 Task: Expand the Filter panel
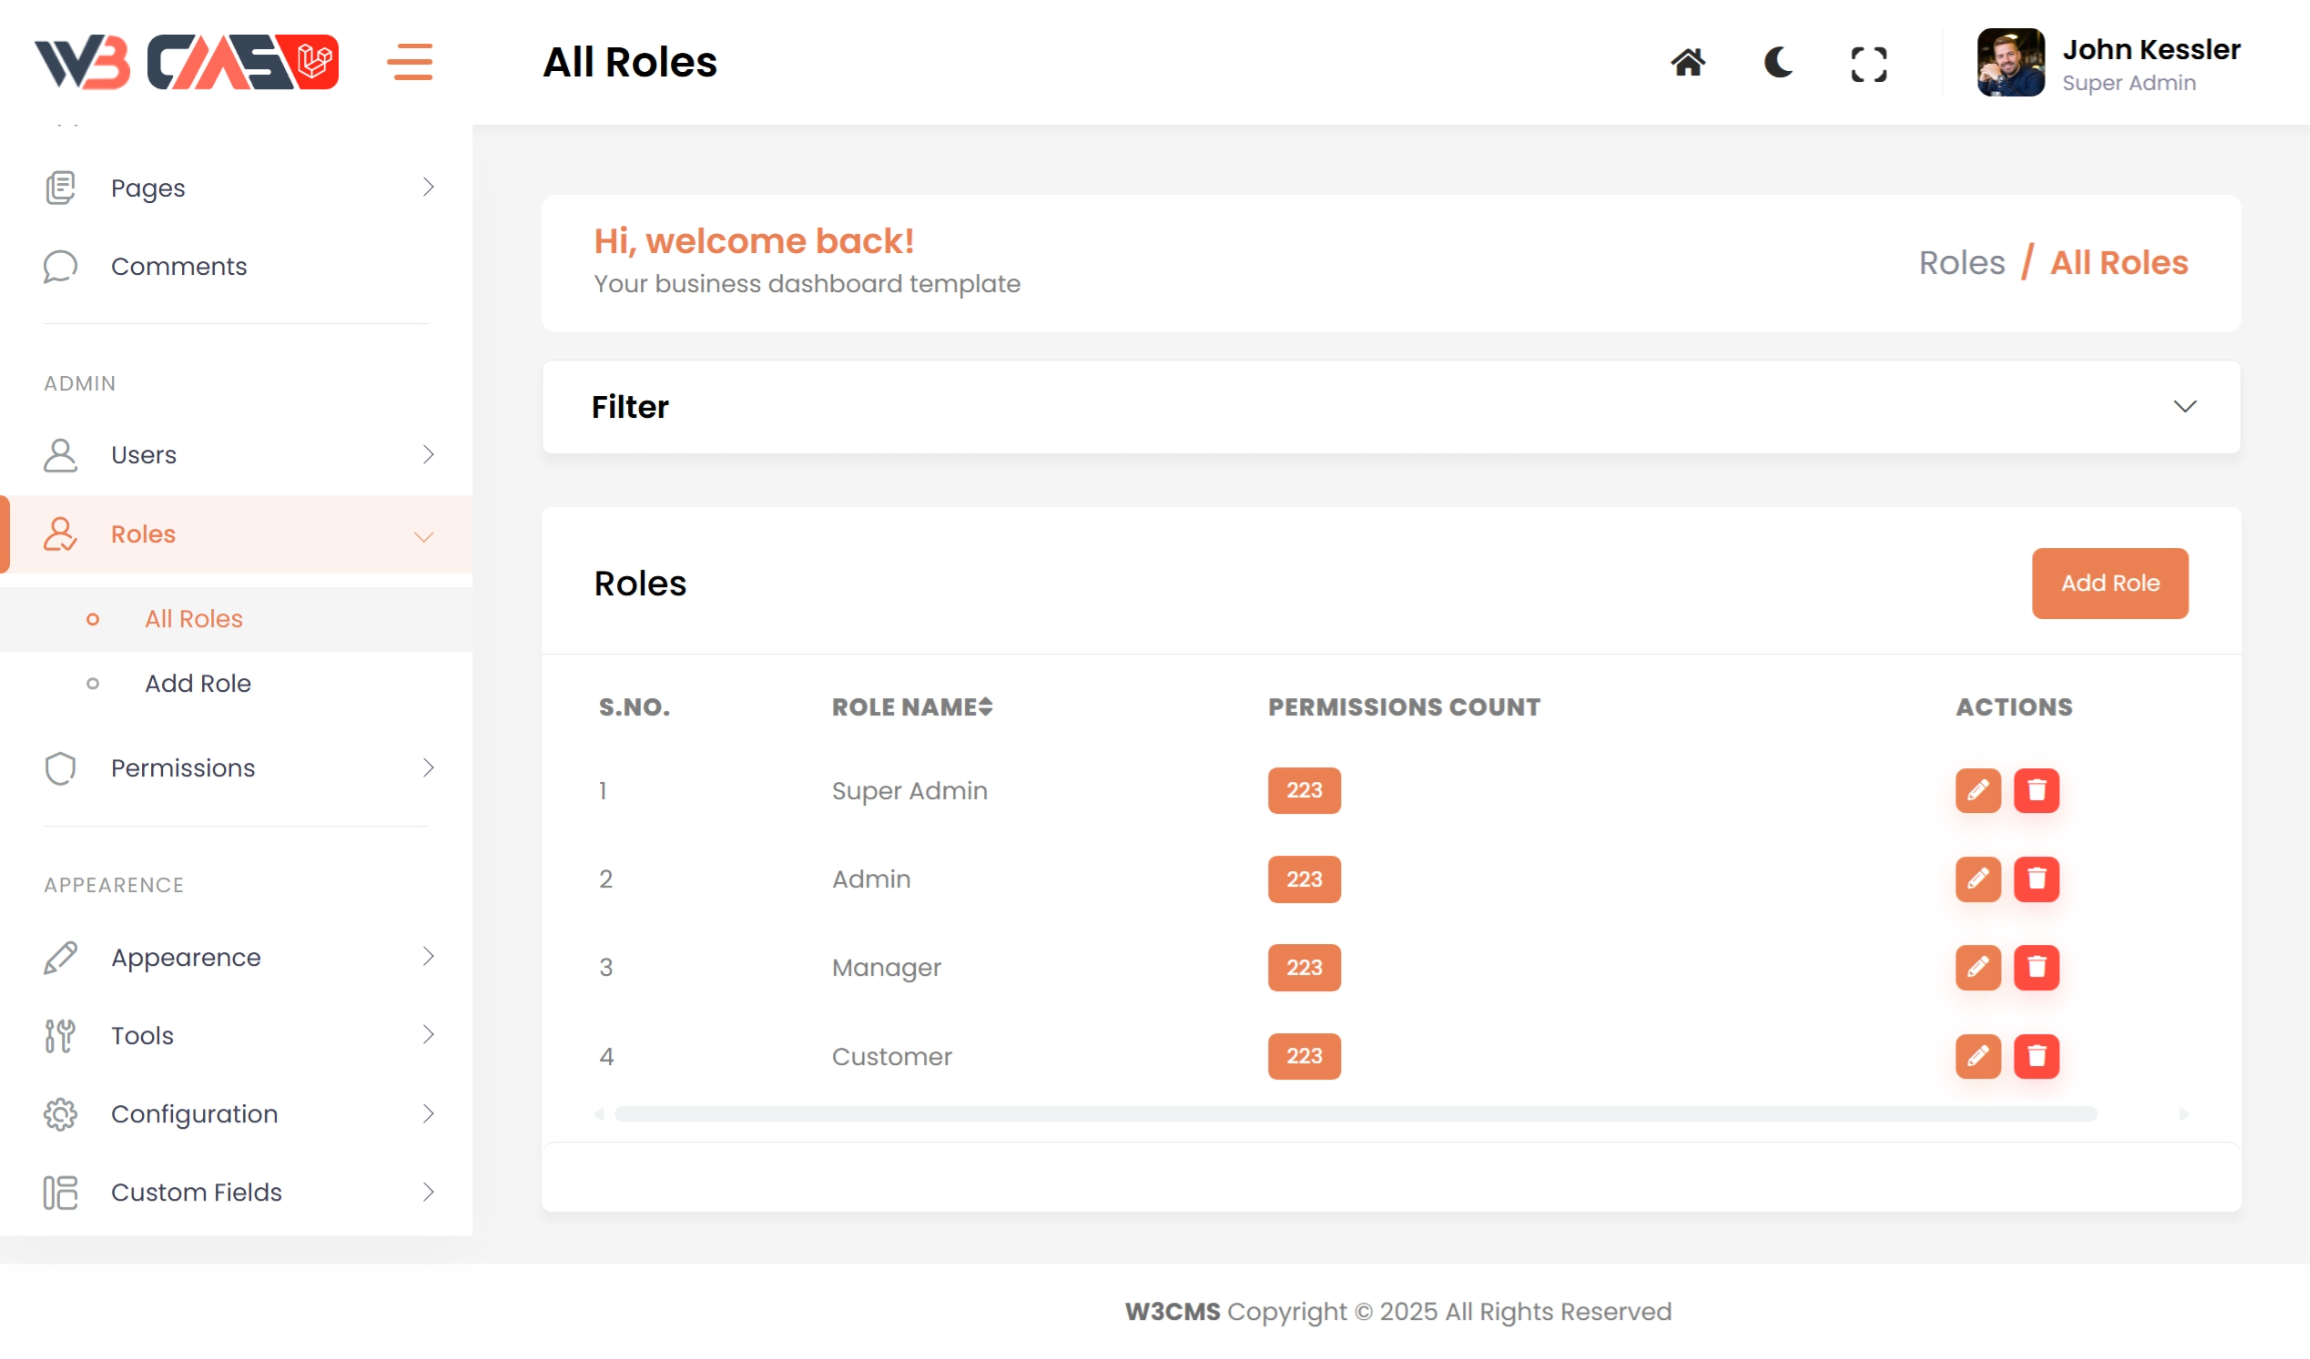pyautogui.click(x=2184, y=407)
